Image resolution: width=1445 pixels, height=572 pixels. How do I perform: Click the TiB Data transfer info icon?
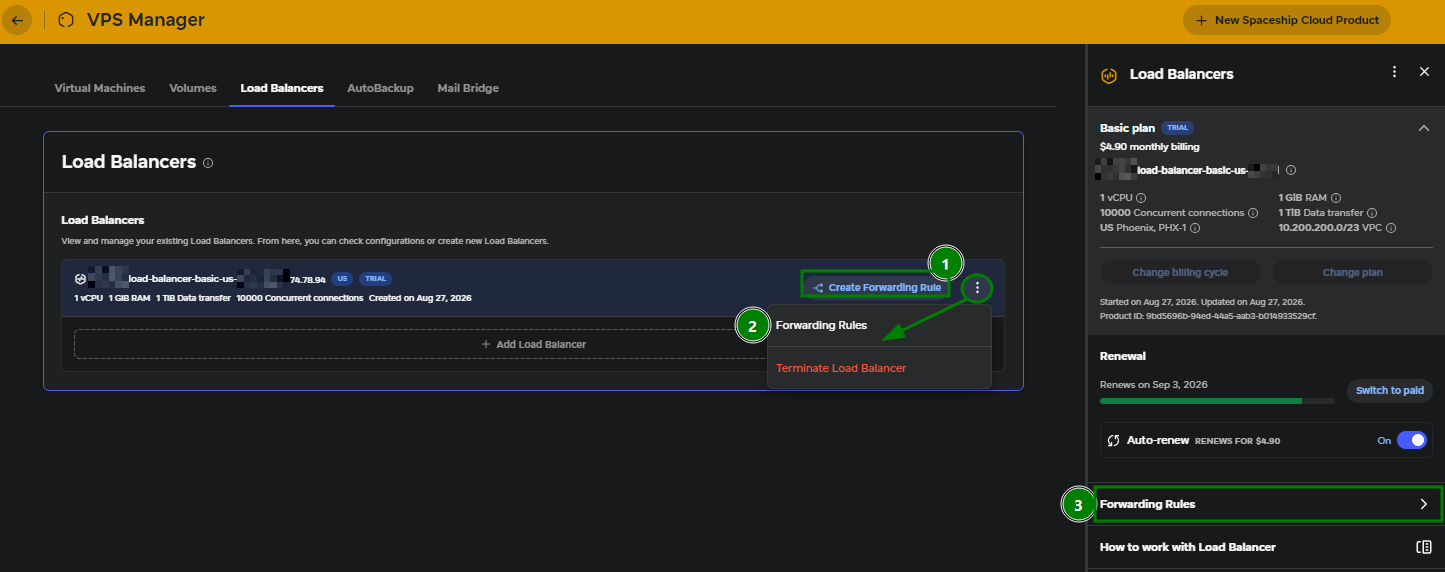[1372, 213]
